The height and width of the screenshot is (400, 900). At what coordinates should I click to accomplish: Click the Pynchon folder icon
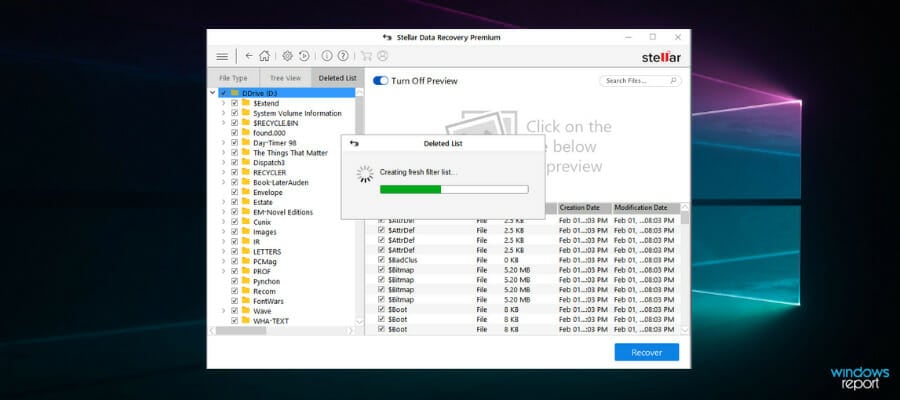246,281
